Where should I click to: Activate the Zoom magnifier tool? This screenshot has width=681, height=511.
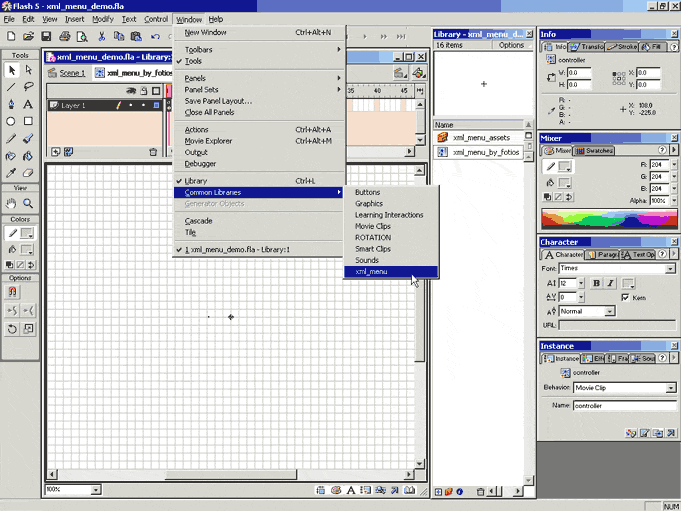tap(28, 202)
